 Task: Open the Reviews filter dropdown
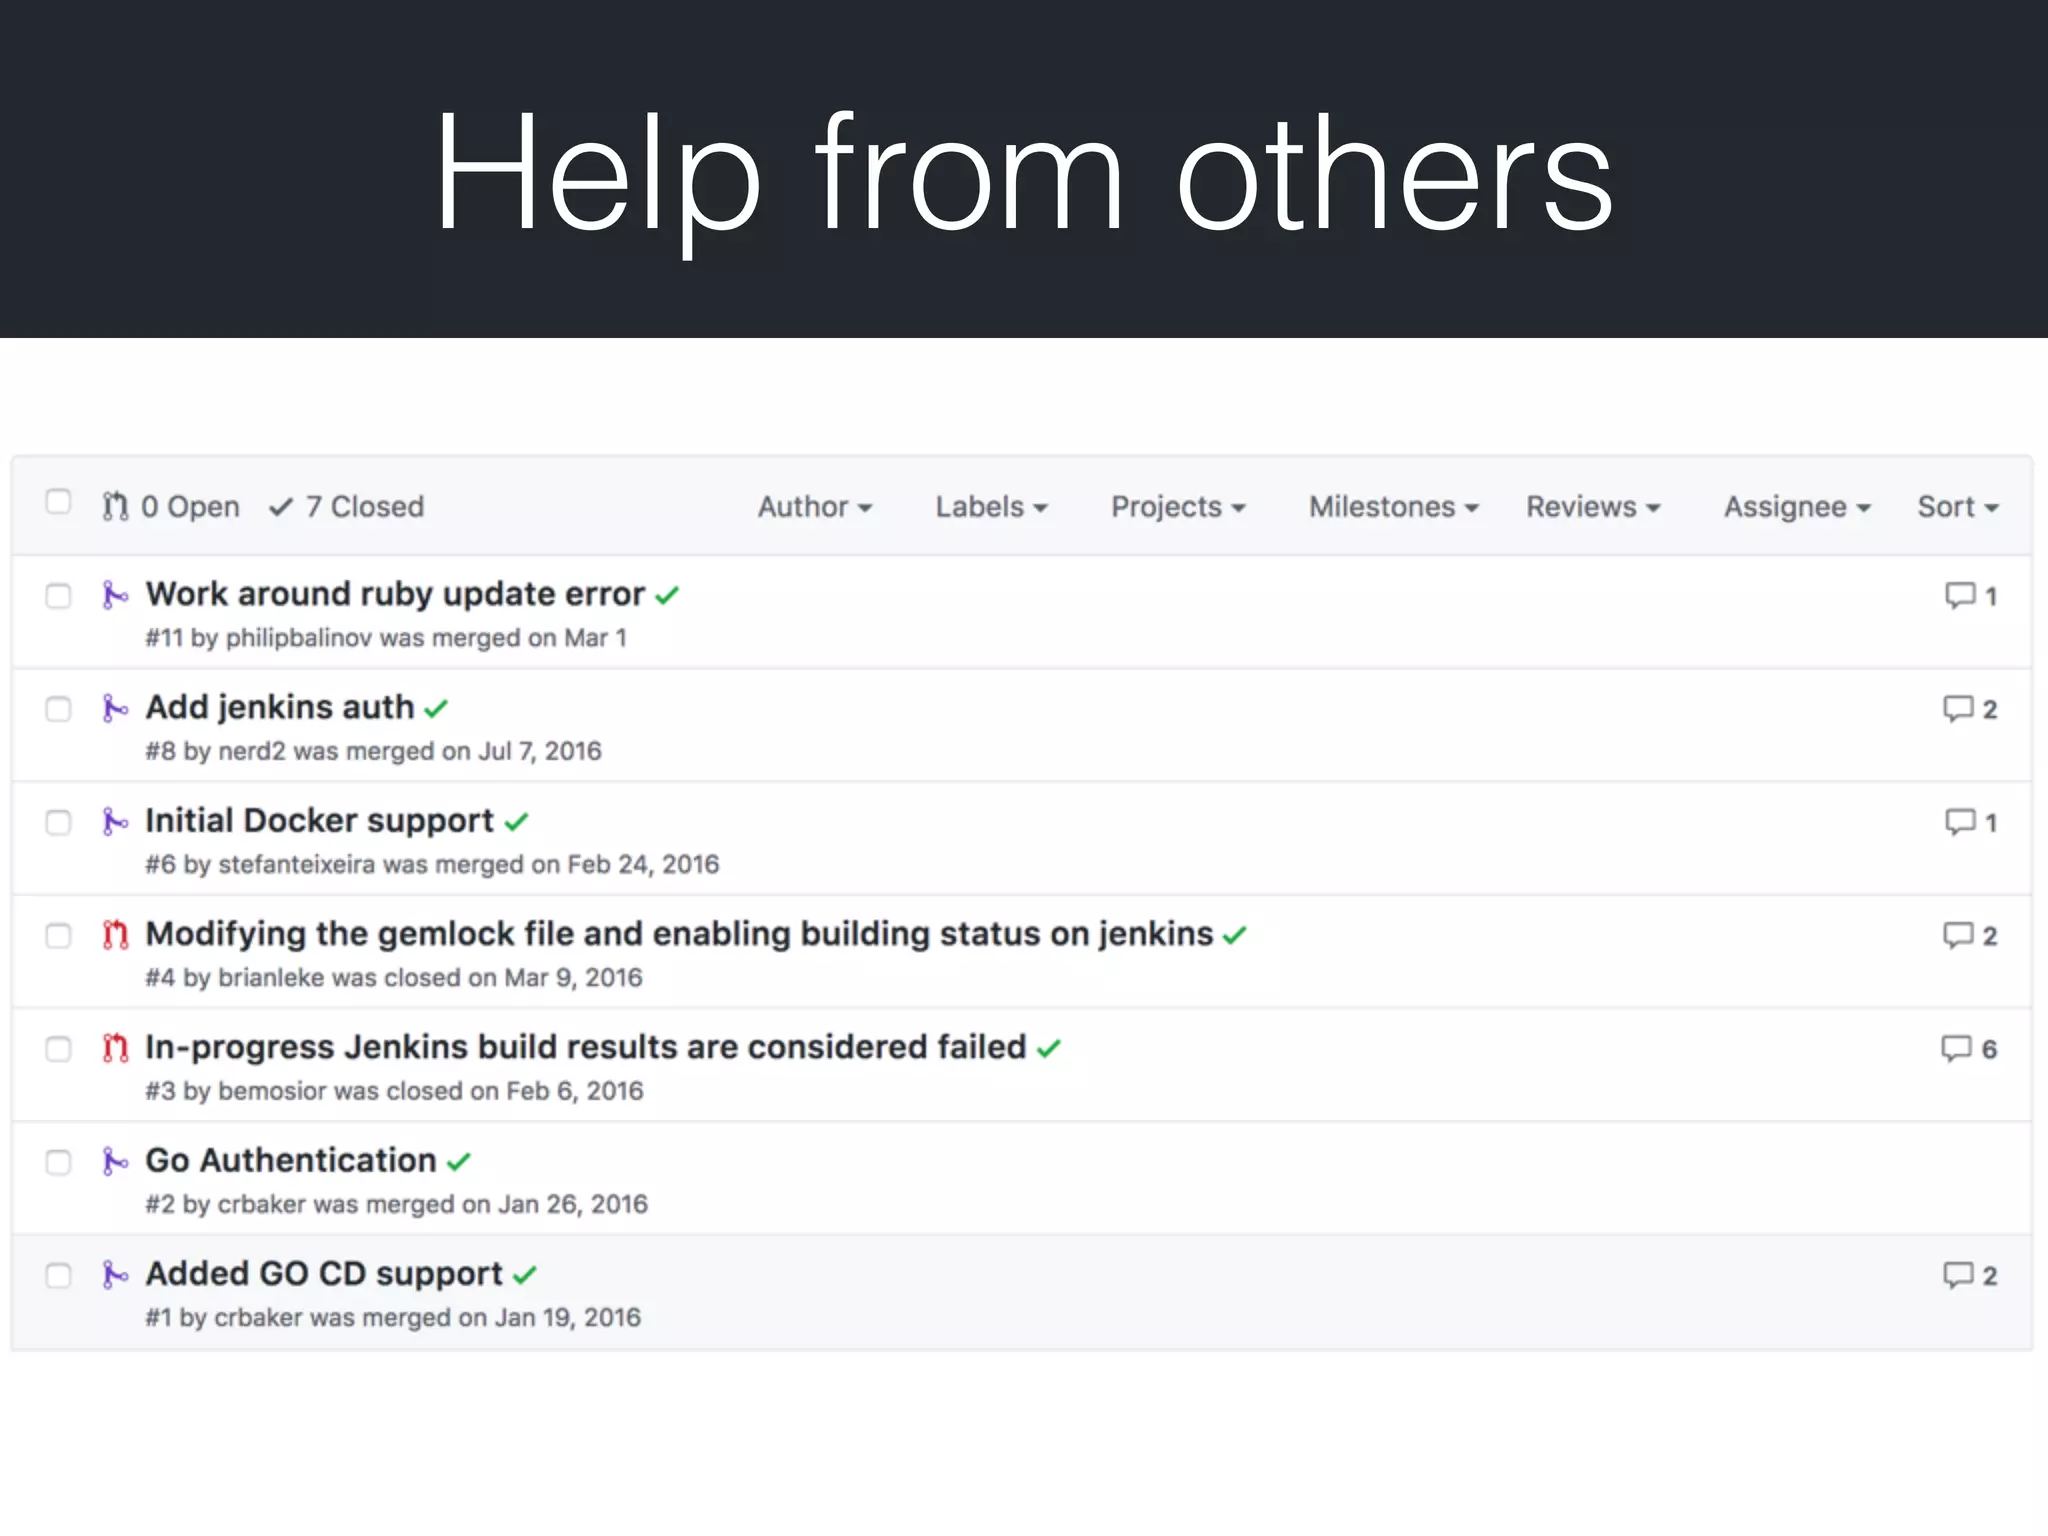[1593, 507]
